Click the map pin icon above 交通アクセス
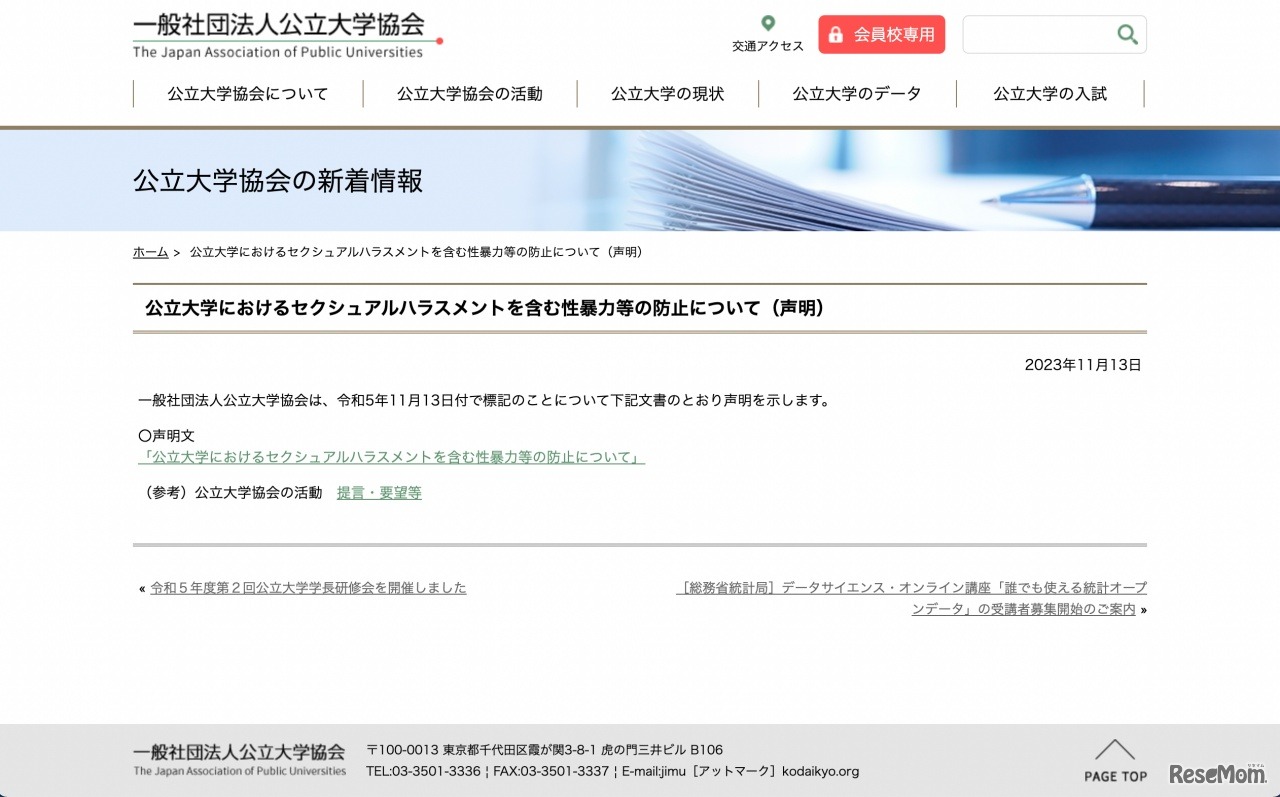Image resolution: width=1280 pixels, height=797 pixels. point(767,22)
